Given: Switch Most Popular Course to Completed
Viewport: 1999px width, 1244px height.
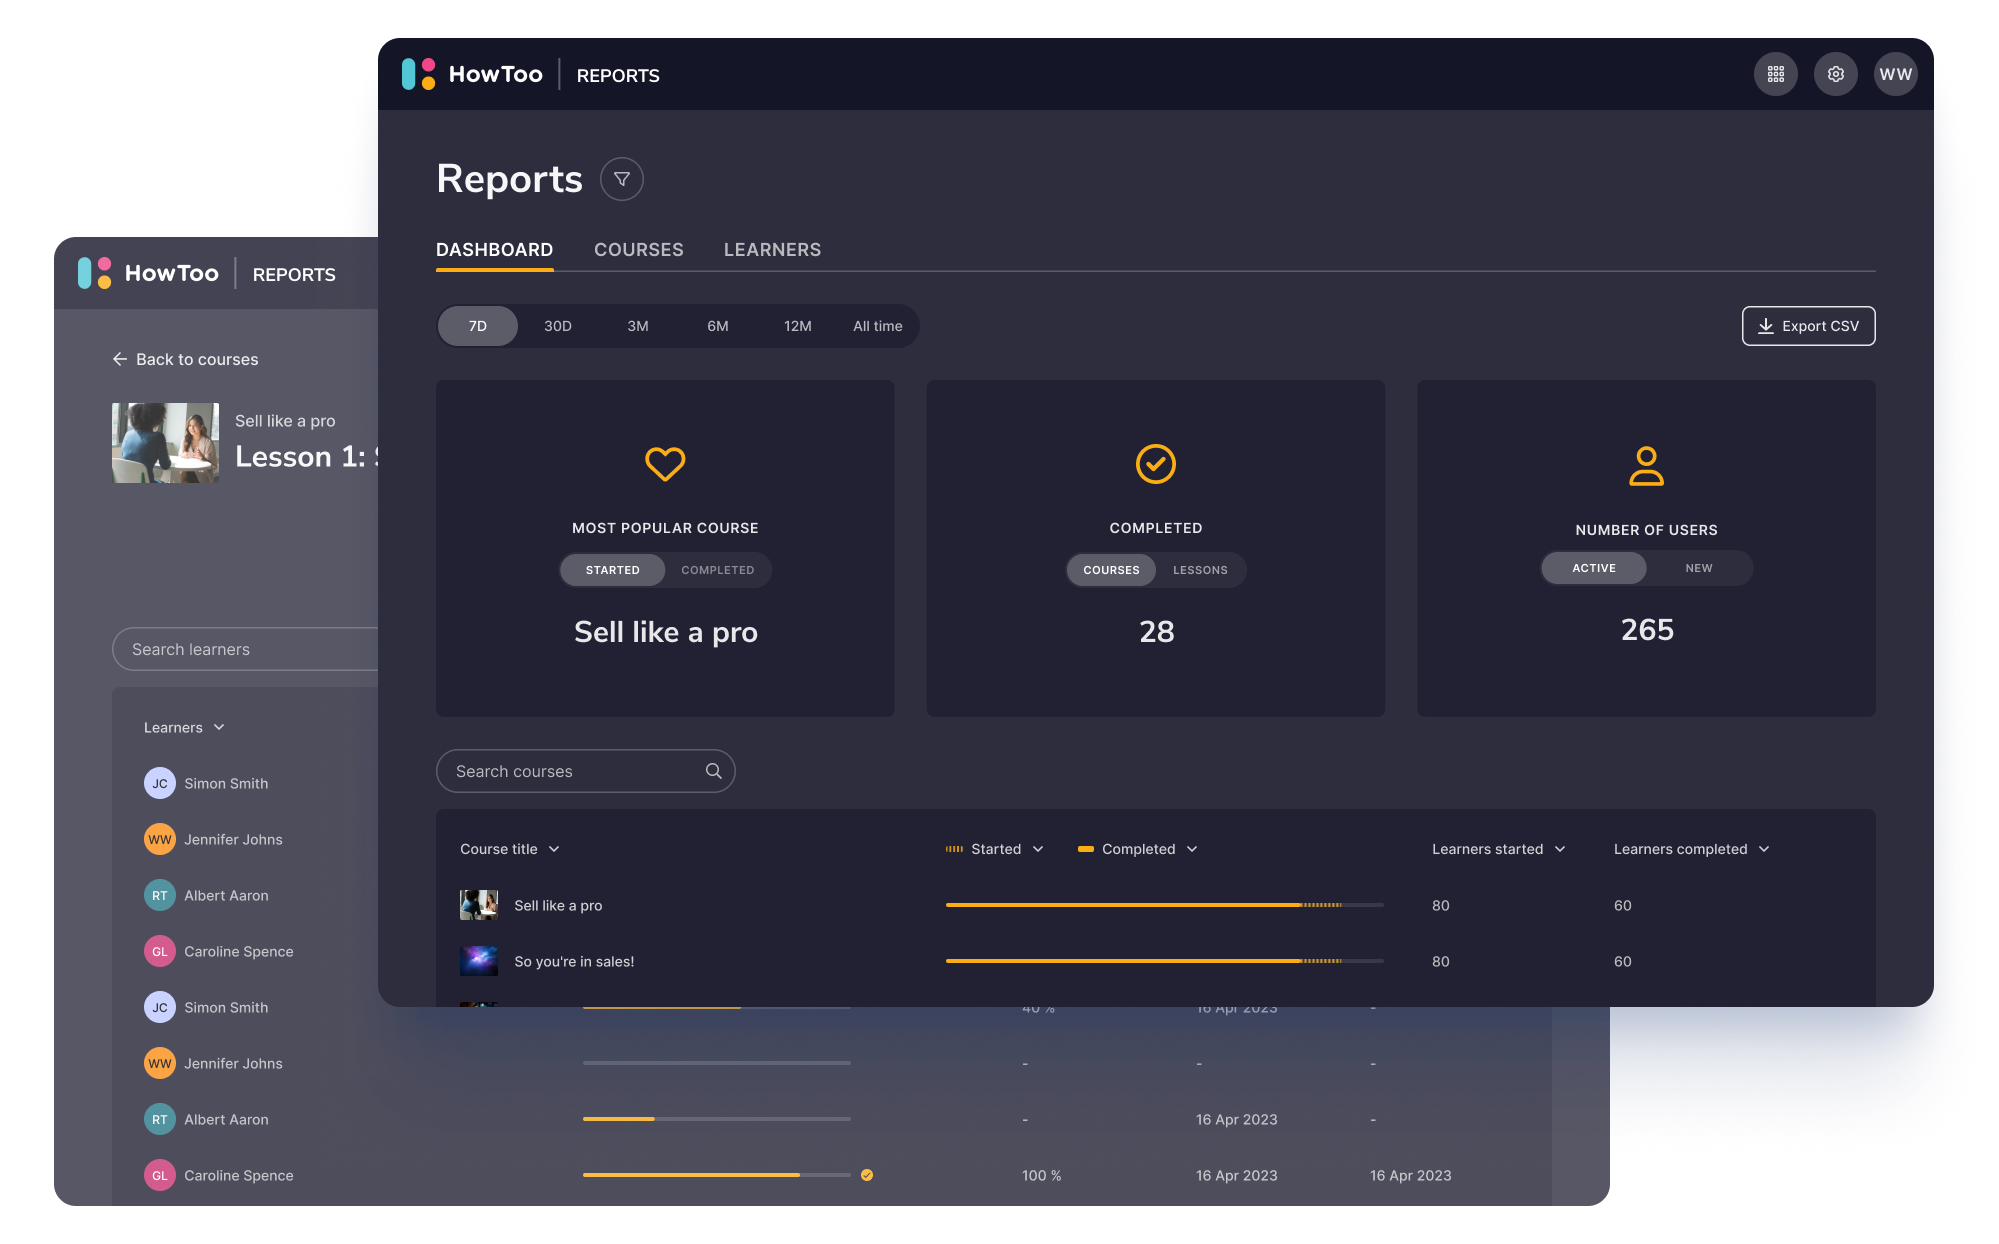Looking at the screenshot, I should point(718,570).
